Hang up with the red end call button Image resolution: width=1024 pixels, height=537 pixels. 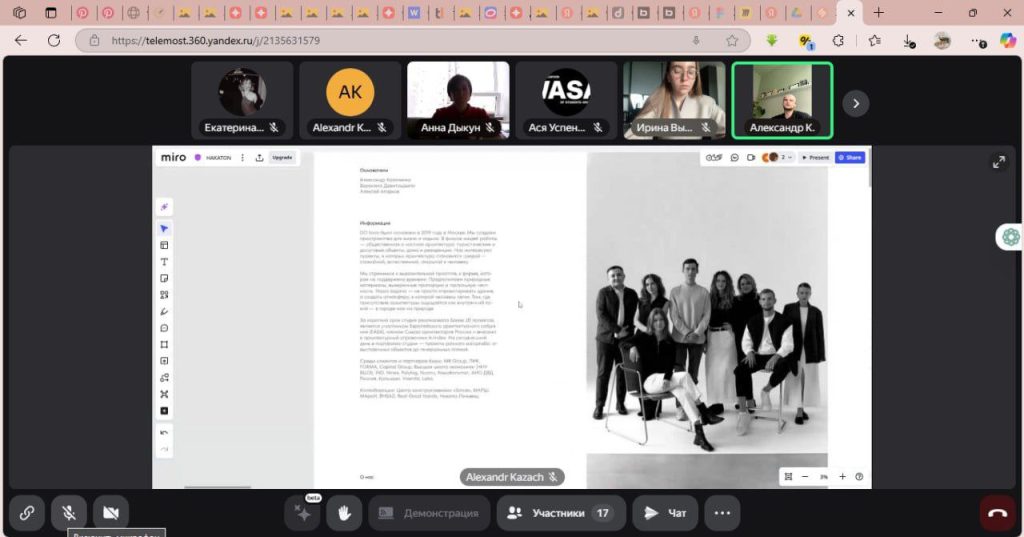point(997,513)
